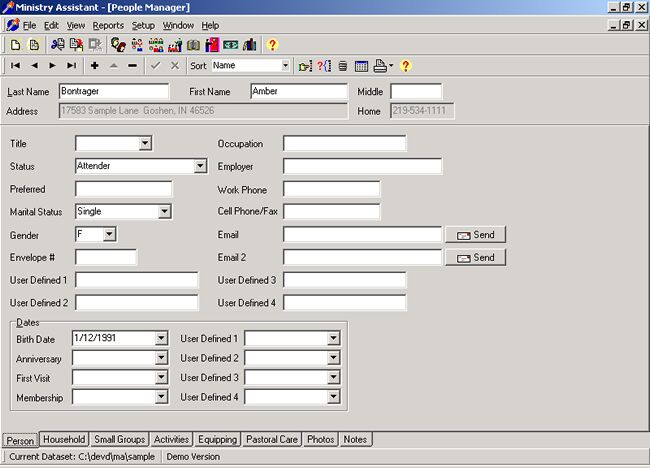This screenshot has height=468, width=650.
Task: Click the New file icon in top toolbar
Action: pyautogui.click(x=15, y=44)
